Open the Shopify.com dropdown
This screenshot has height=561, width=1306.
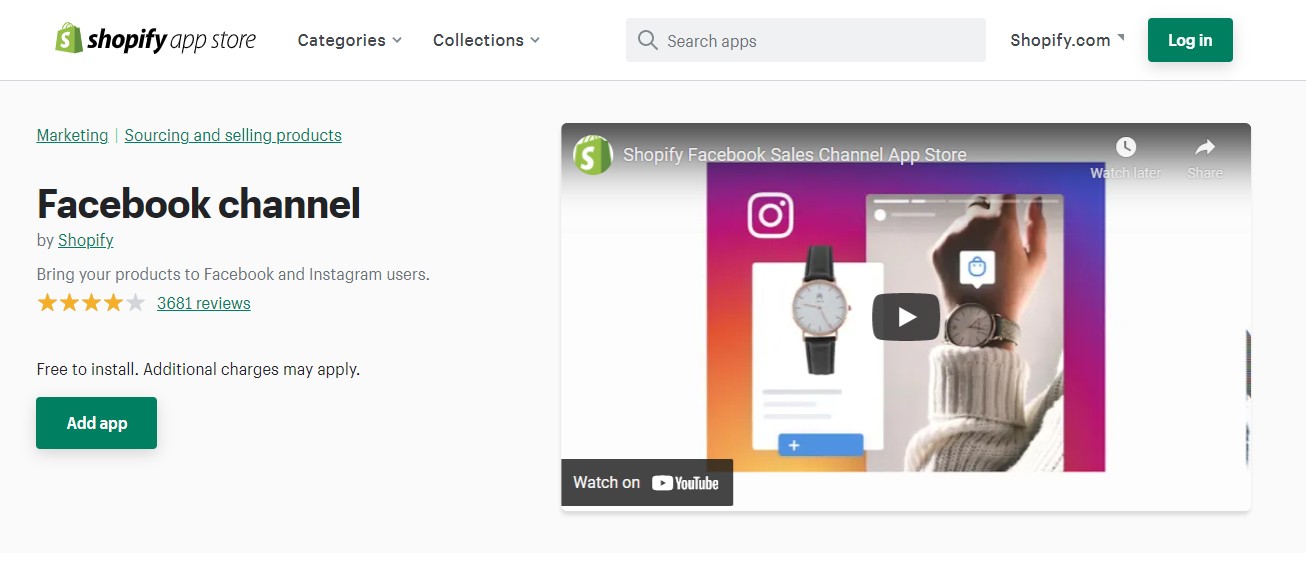[x=1067, y=40]
